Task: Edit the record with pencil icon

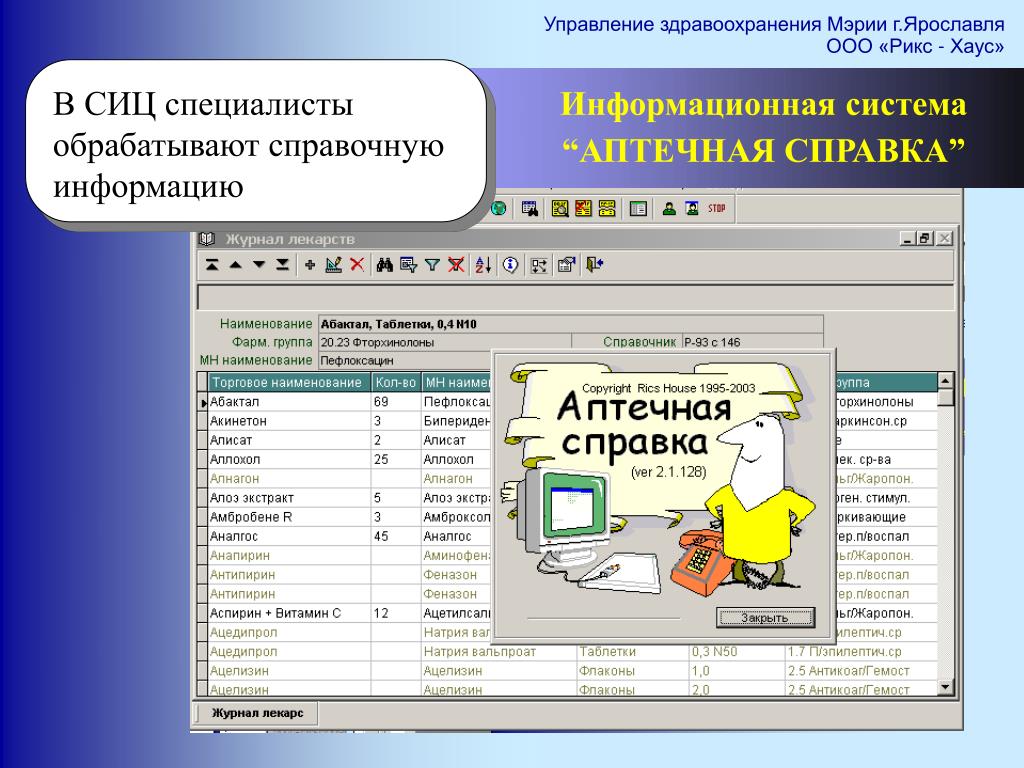Action: 334,265
